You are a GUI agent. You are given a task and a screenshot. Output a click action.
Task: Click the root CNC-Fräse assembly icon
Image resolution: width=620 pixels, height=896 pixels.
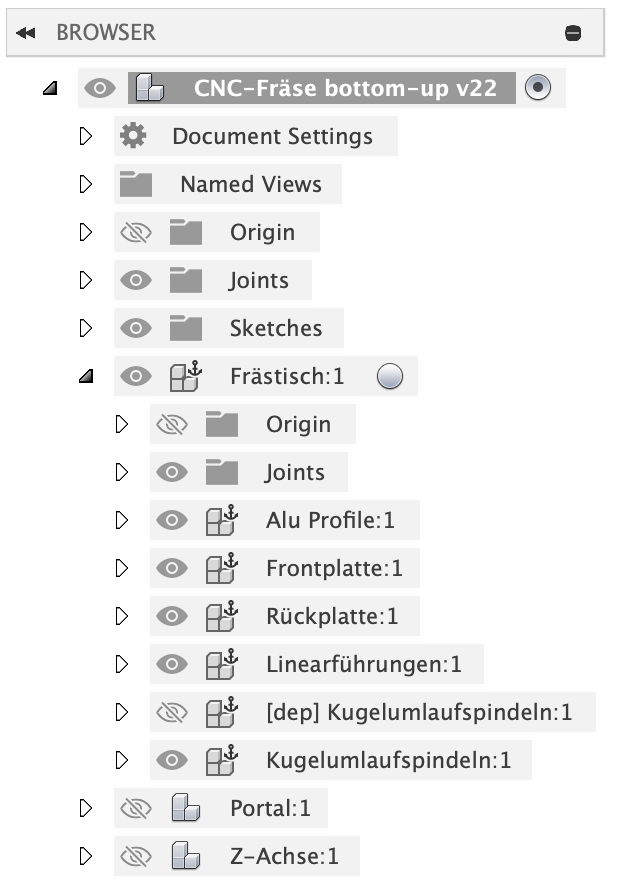click(149, 88)
